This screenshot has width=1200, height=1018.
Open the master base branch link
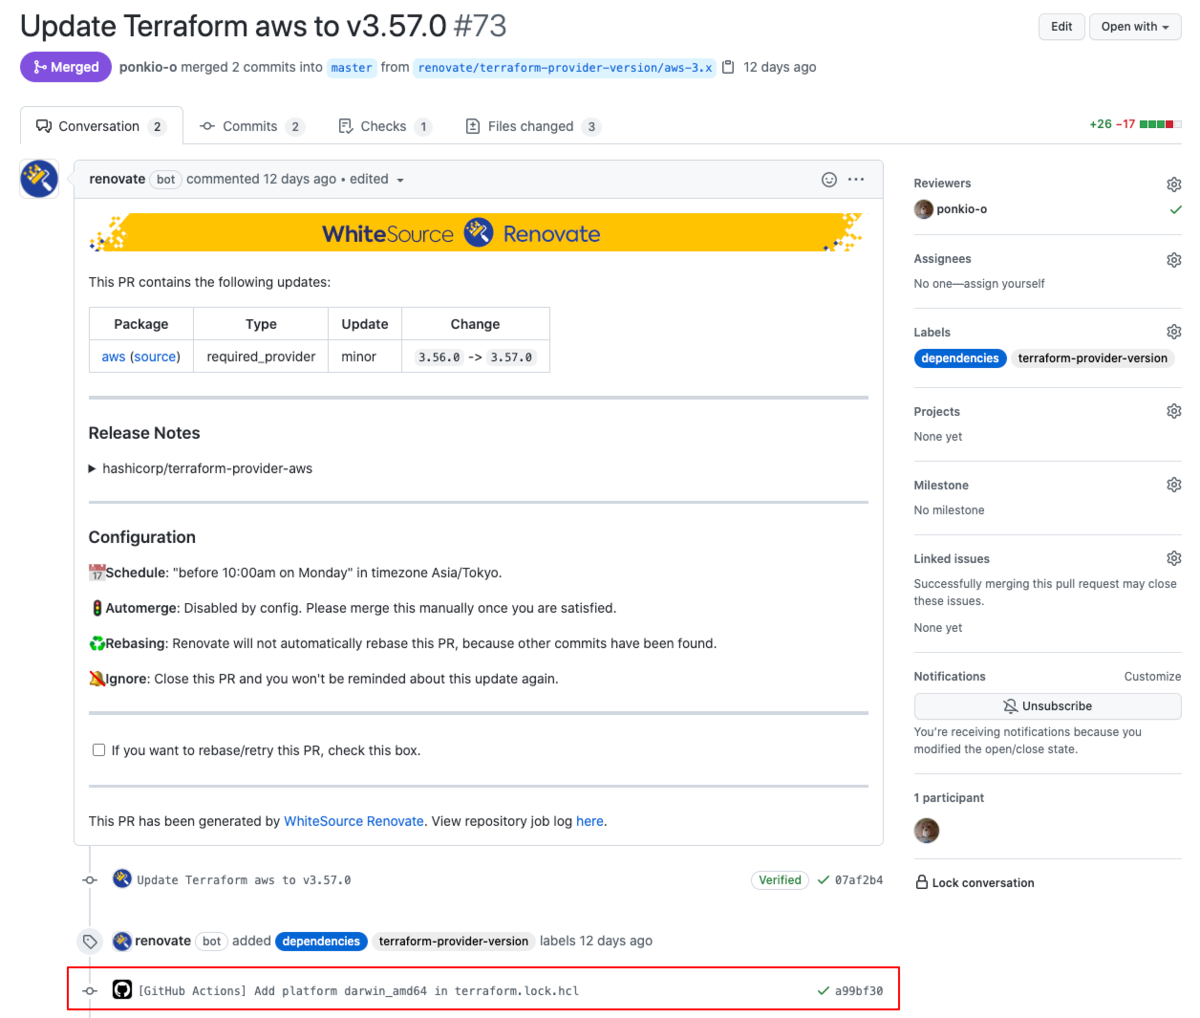click(x=352, y=68)
